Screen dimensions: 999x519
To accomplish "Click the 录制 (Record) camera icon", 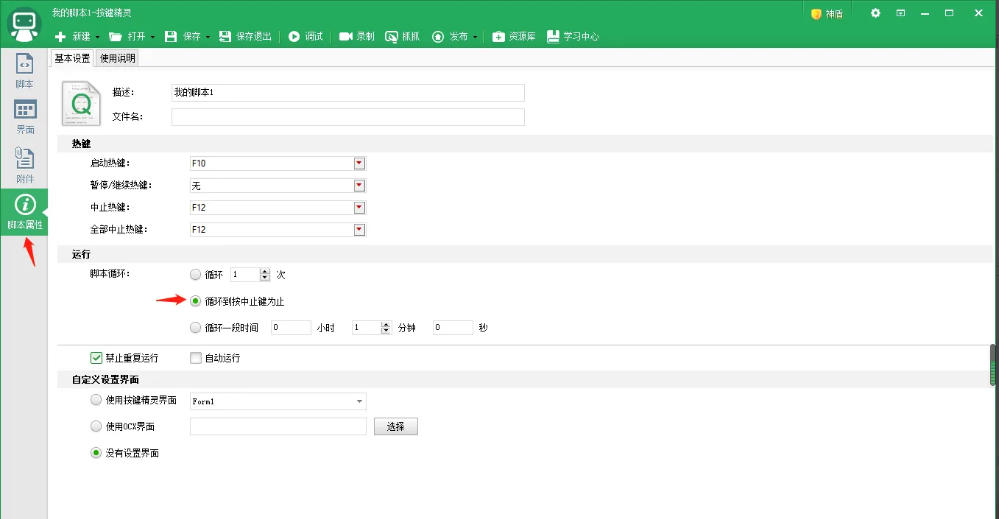I will 345,36.
